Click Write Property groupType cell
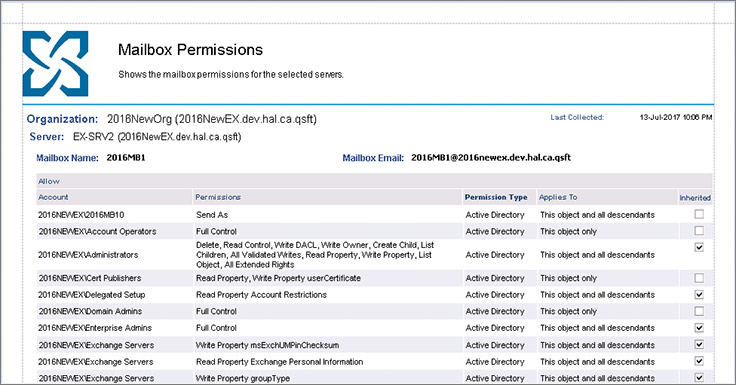736x385 pixels. click(243, 378)
